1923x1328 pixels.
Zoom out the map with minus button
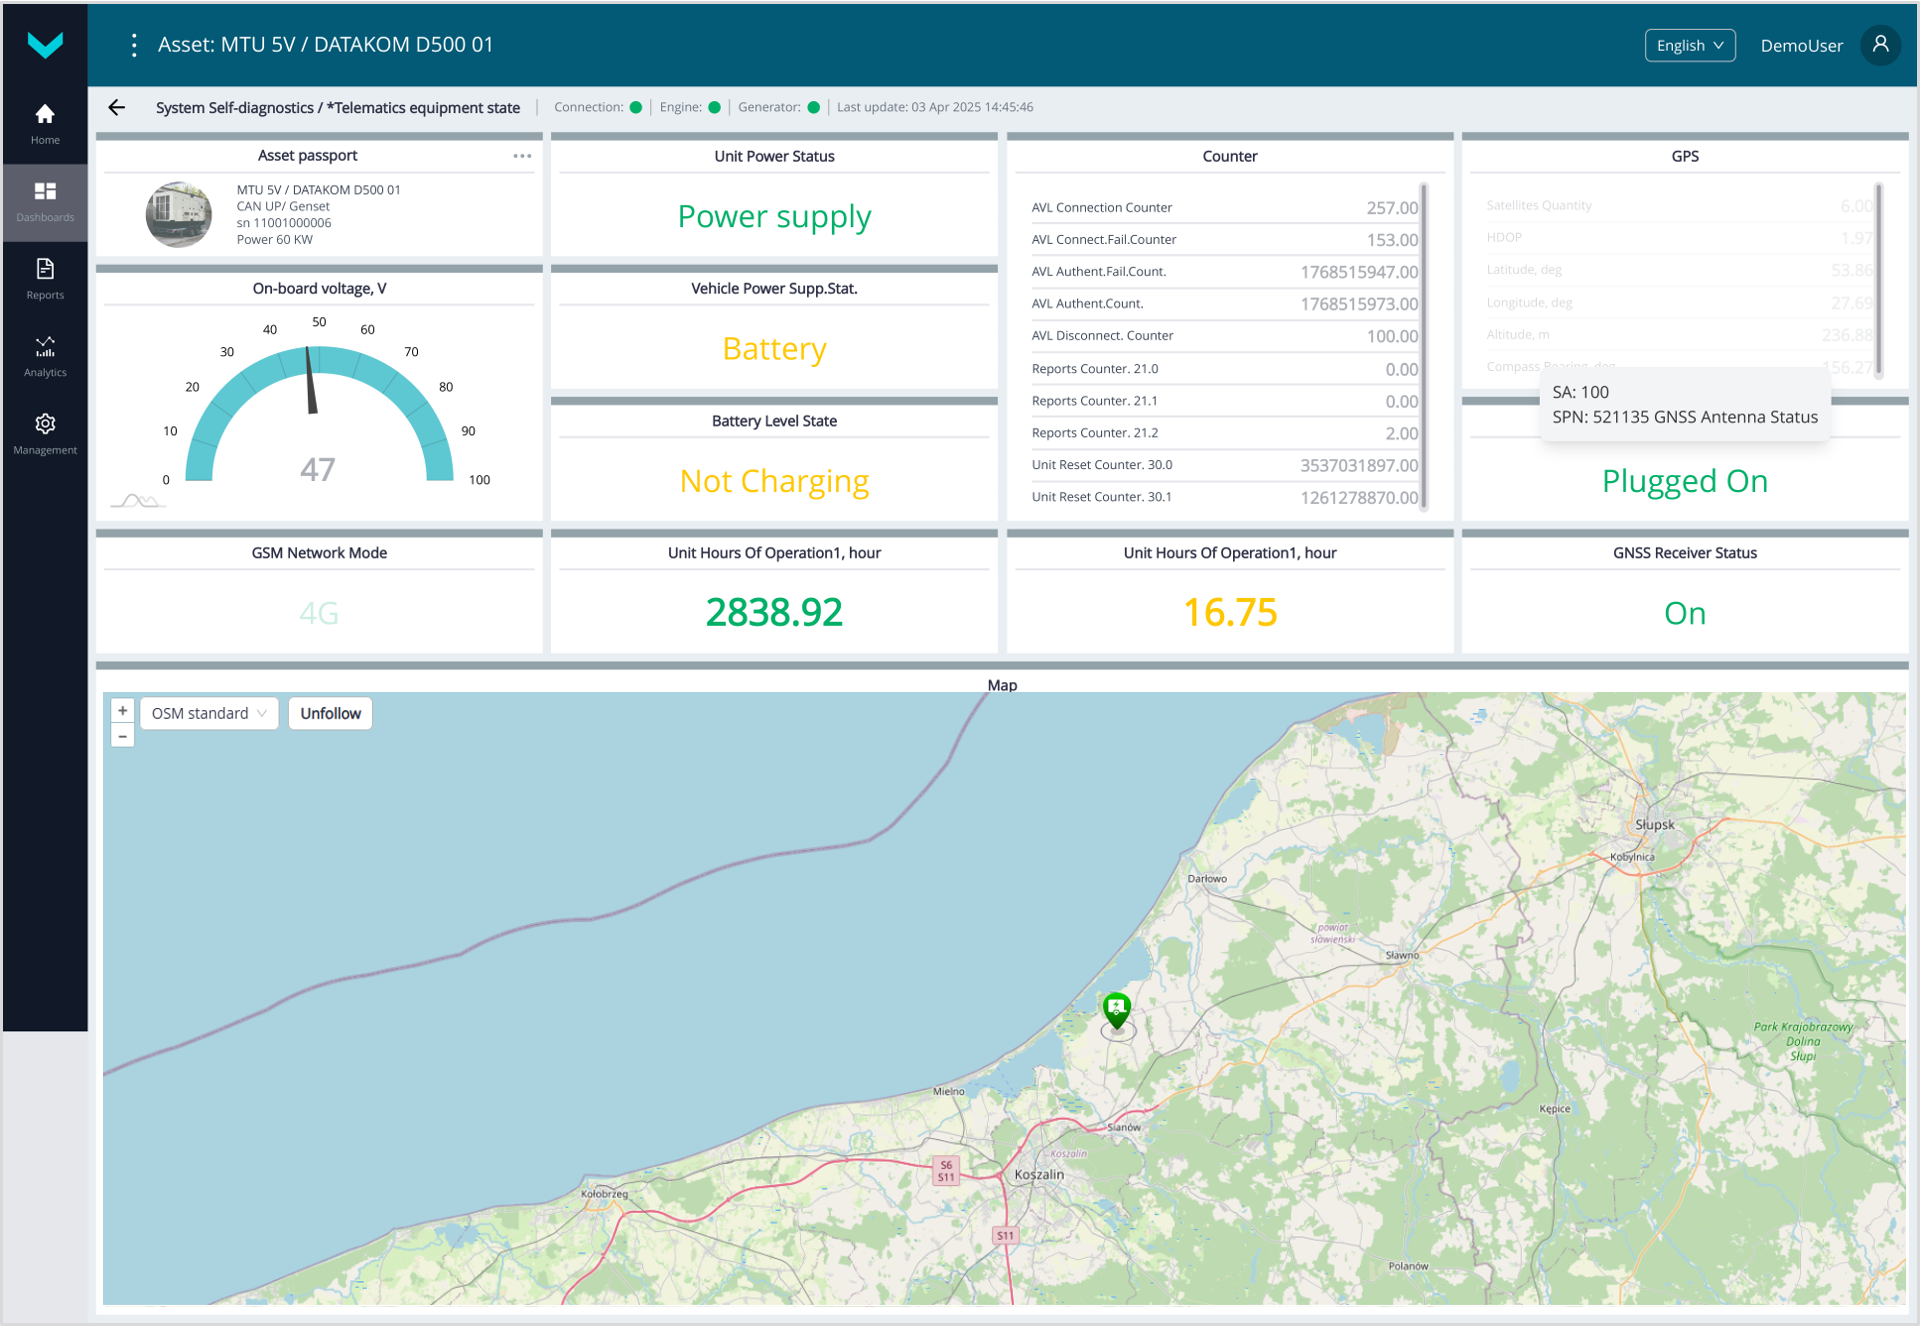[123, 737]
